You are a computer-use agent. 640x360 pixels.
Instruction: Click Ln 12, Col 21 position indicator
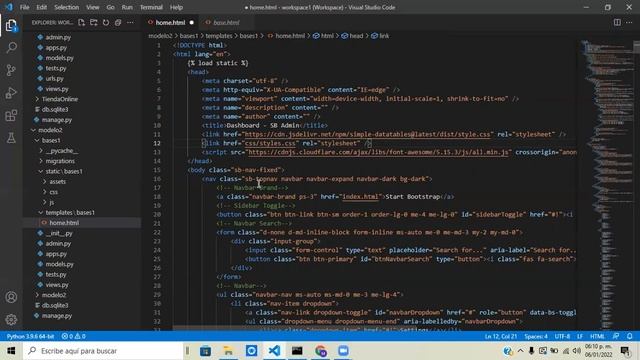coord(501,336)
